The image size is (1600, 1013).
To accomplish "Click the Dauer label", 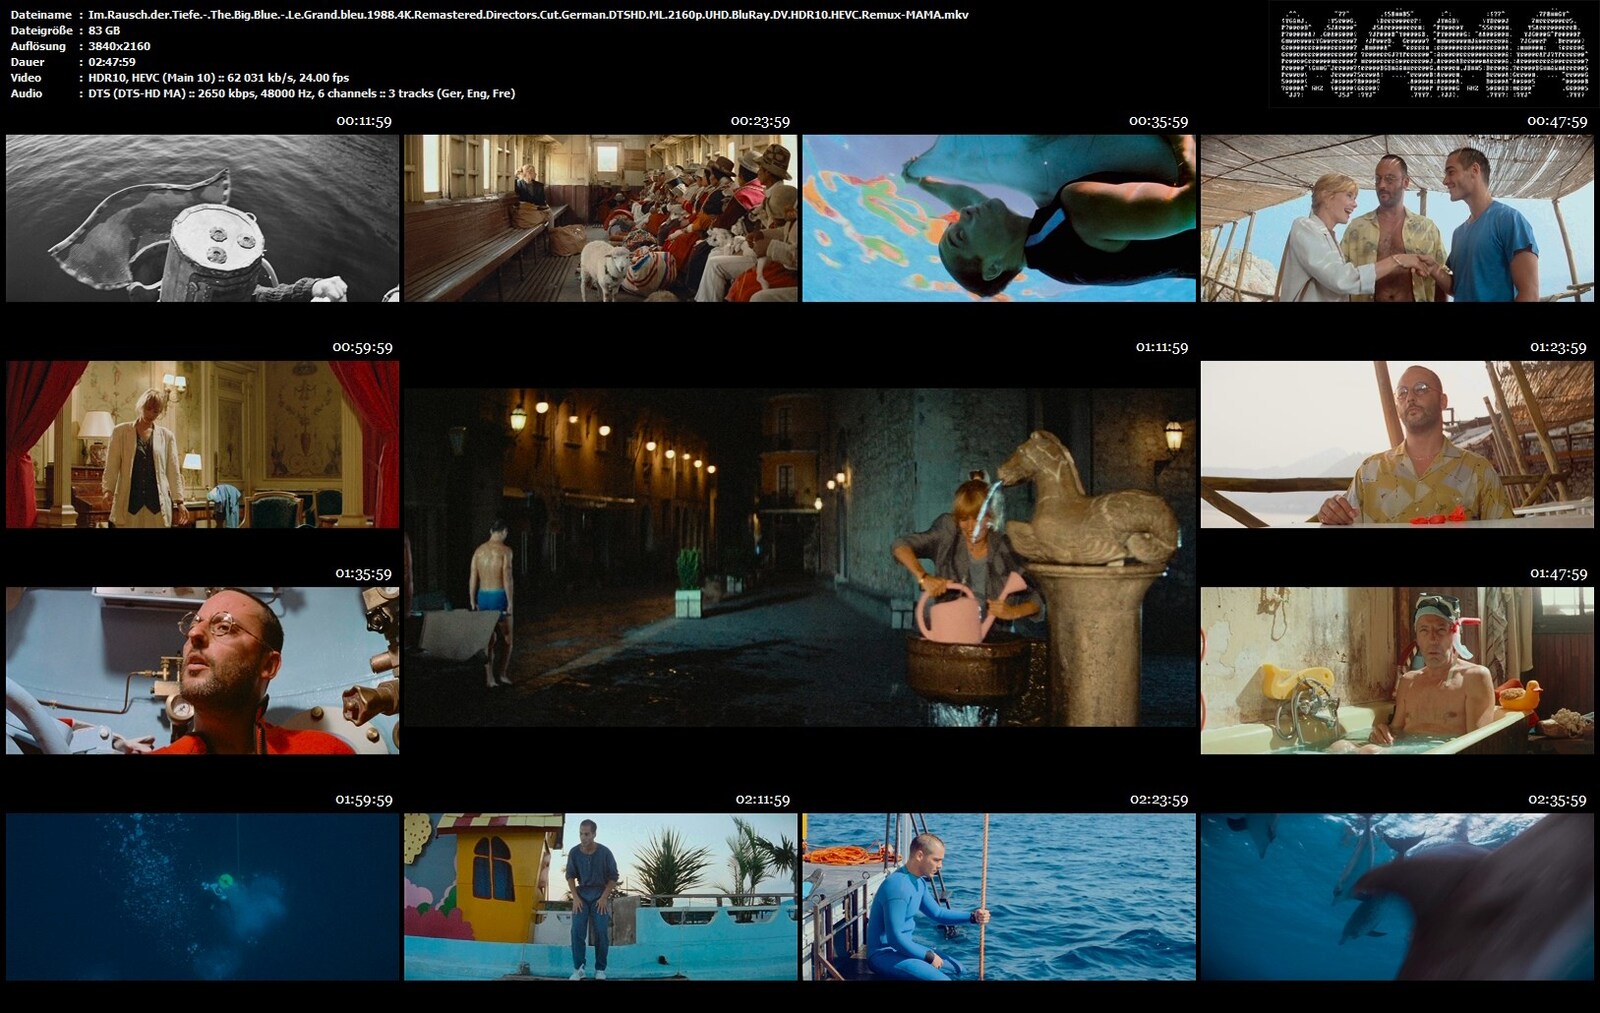I will coord(27,62).
